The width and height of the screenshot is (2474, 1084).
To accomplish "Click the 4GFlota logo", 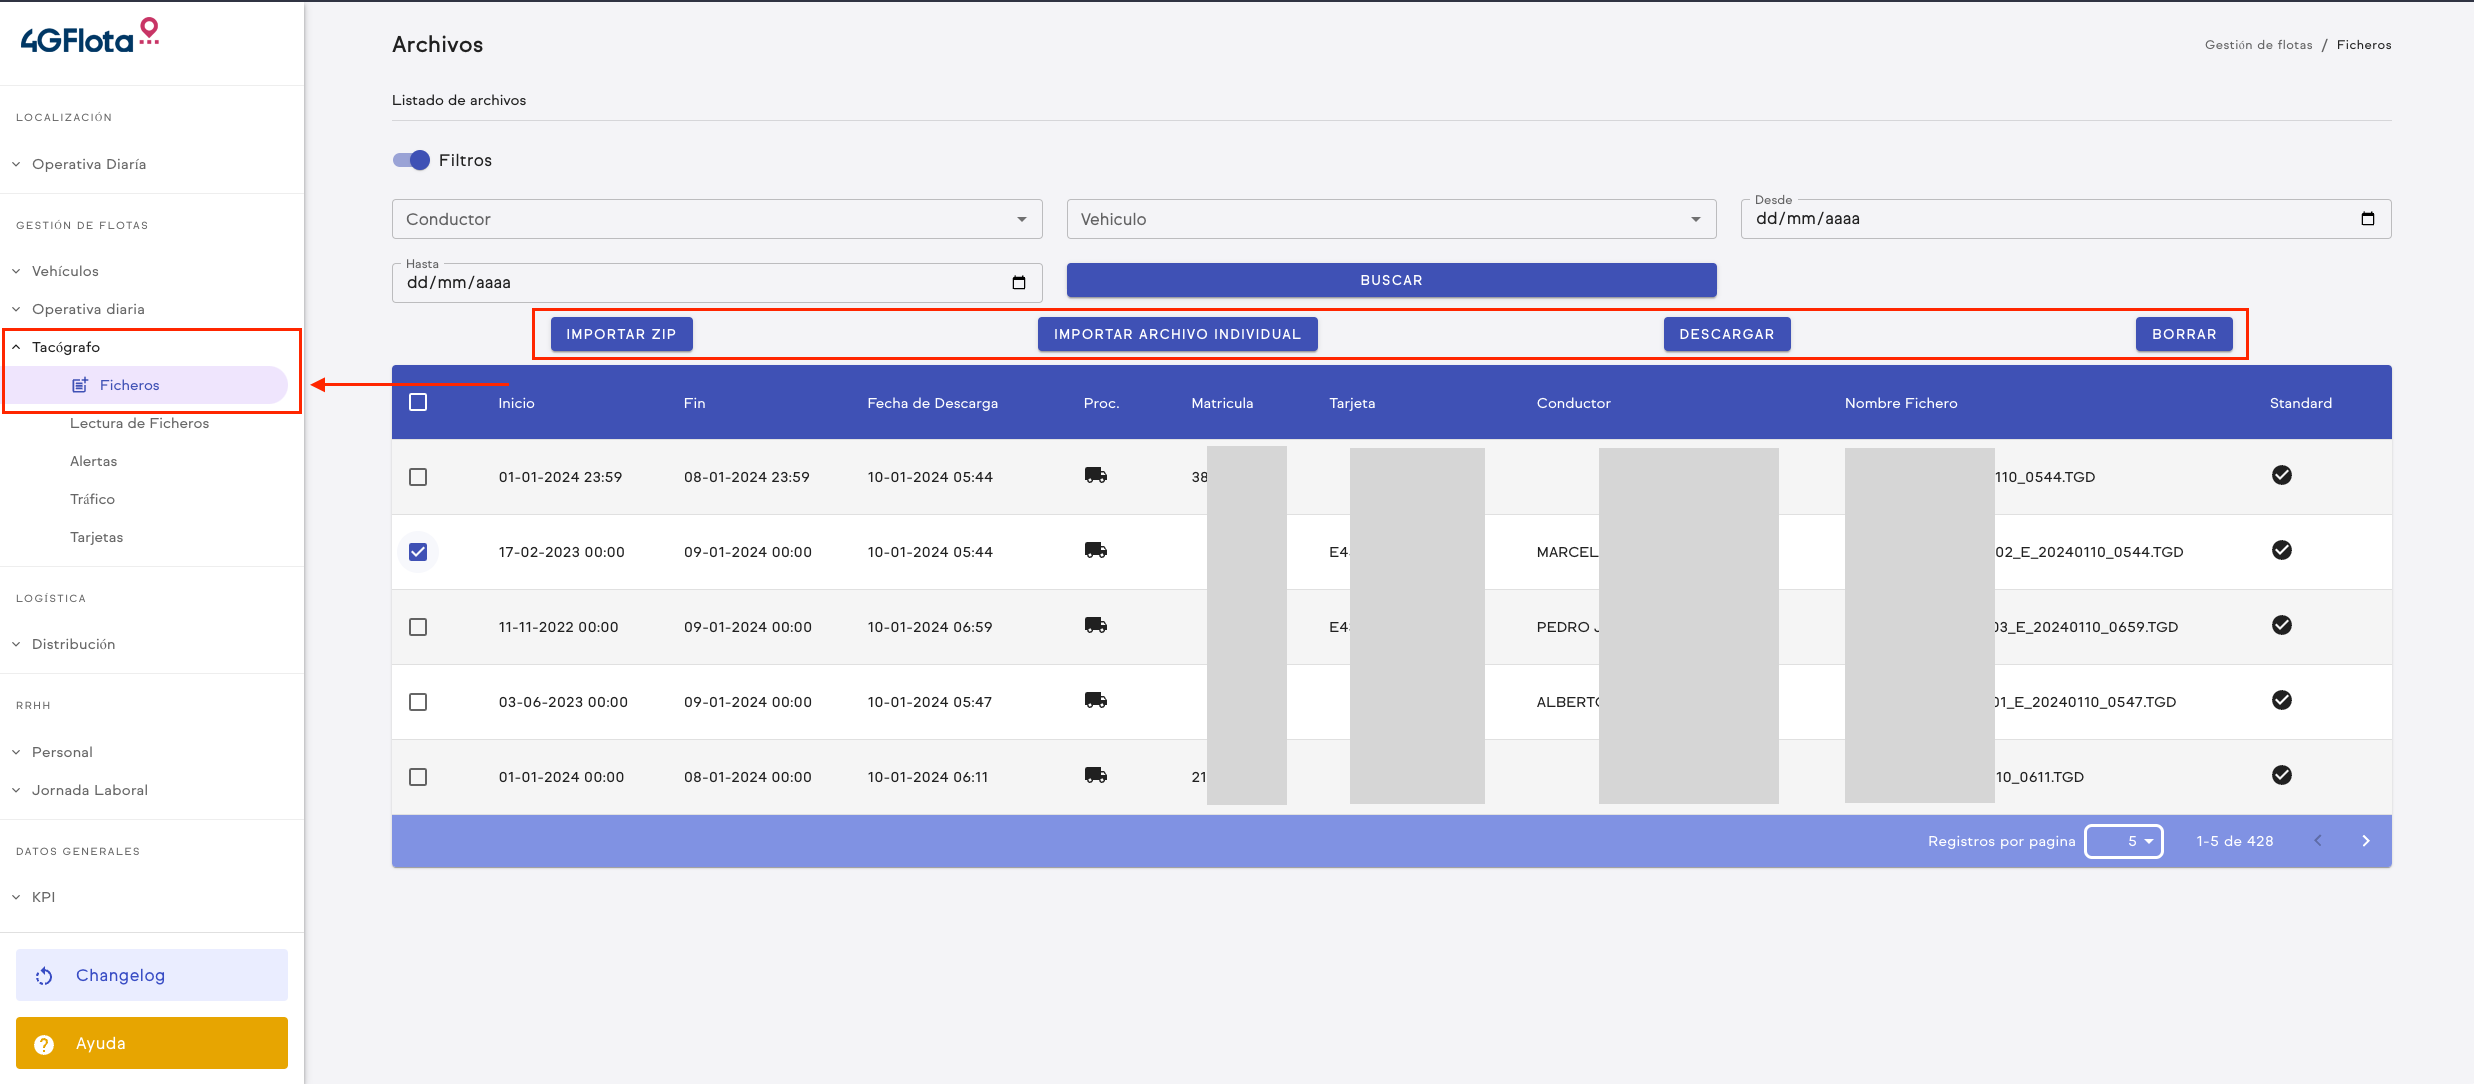I will pos(90,37).
